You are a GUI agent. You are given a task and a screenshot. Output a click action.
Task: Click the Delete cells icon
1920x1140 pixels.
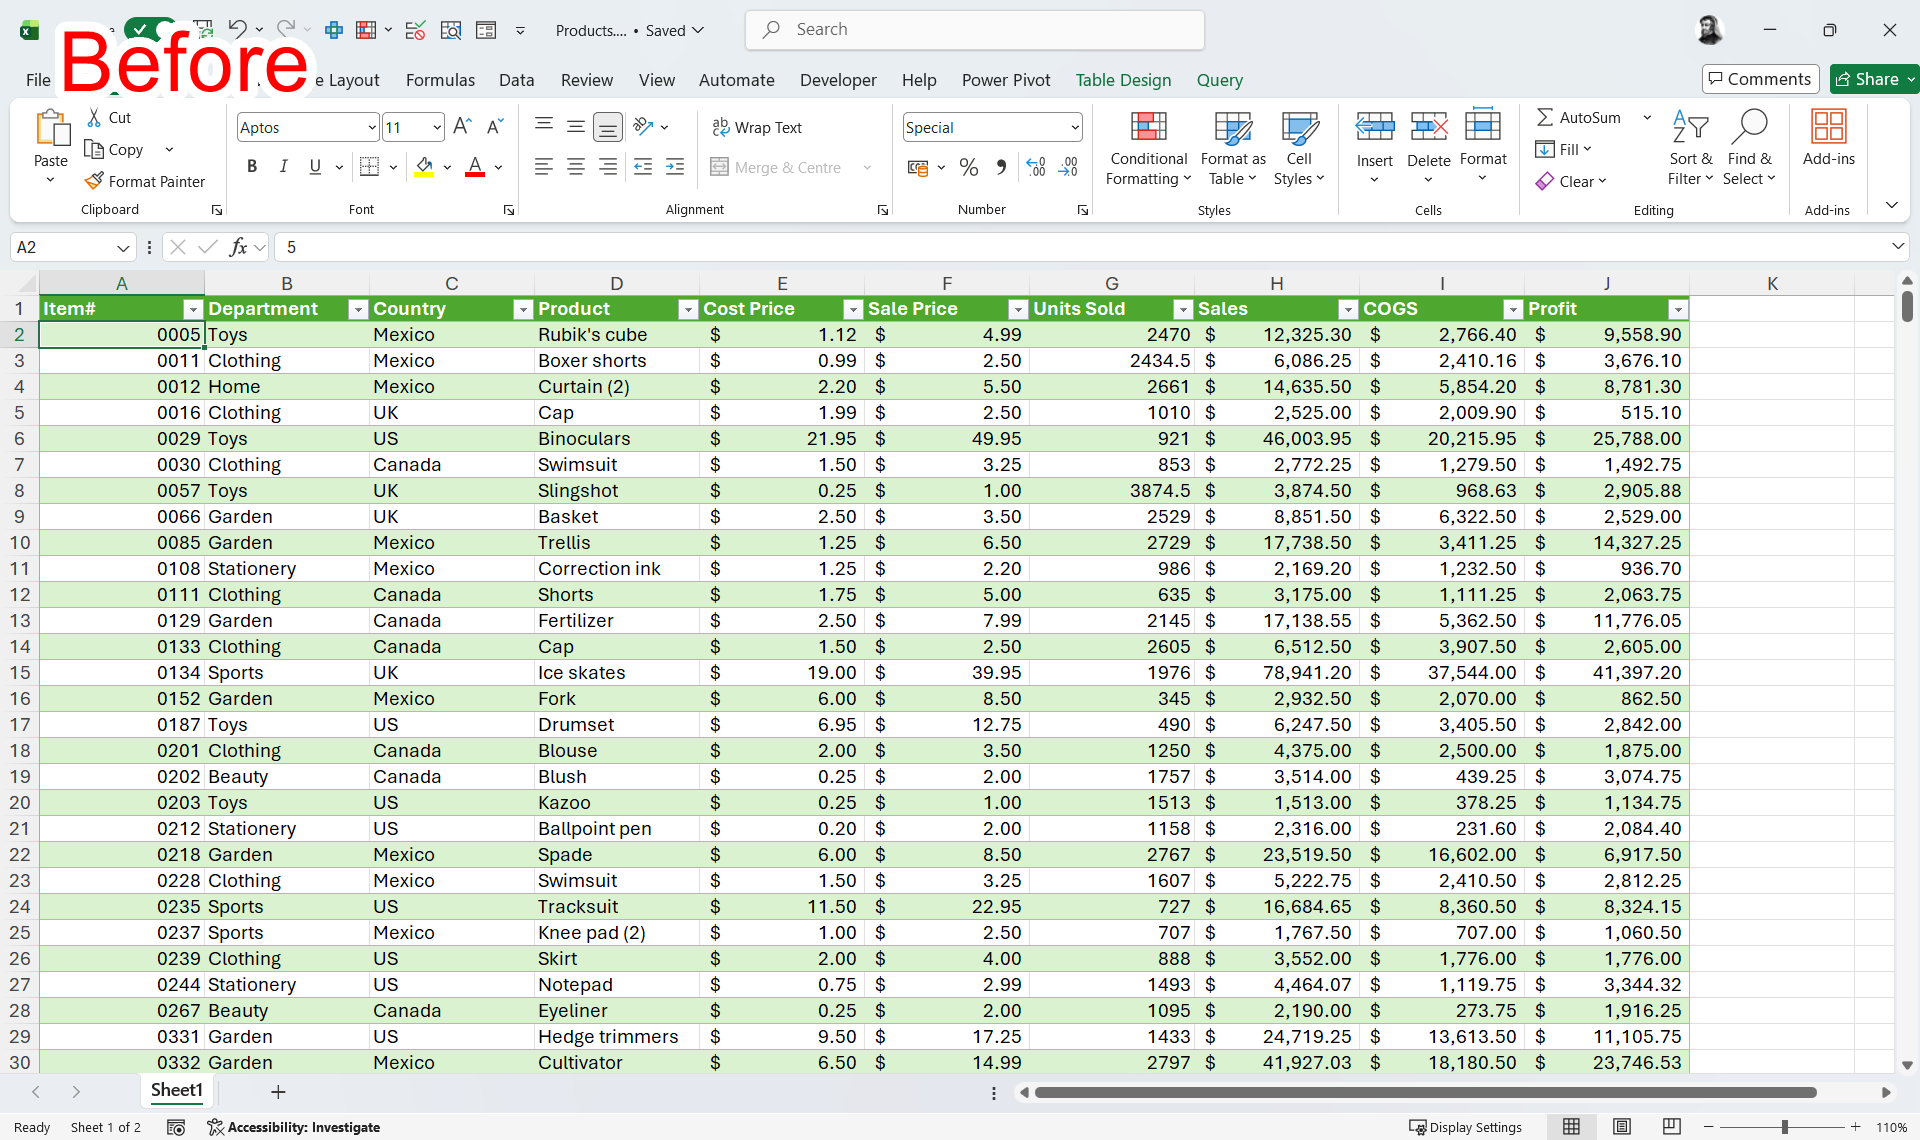point(1429,127)
